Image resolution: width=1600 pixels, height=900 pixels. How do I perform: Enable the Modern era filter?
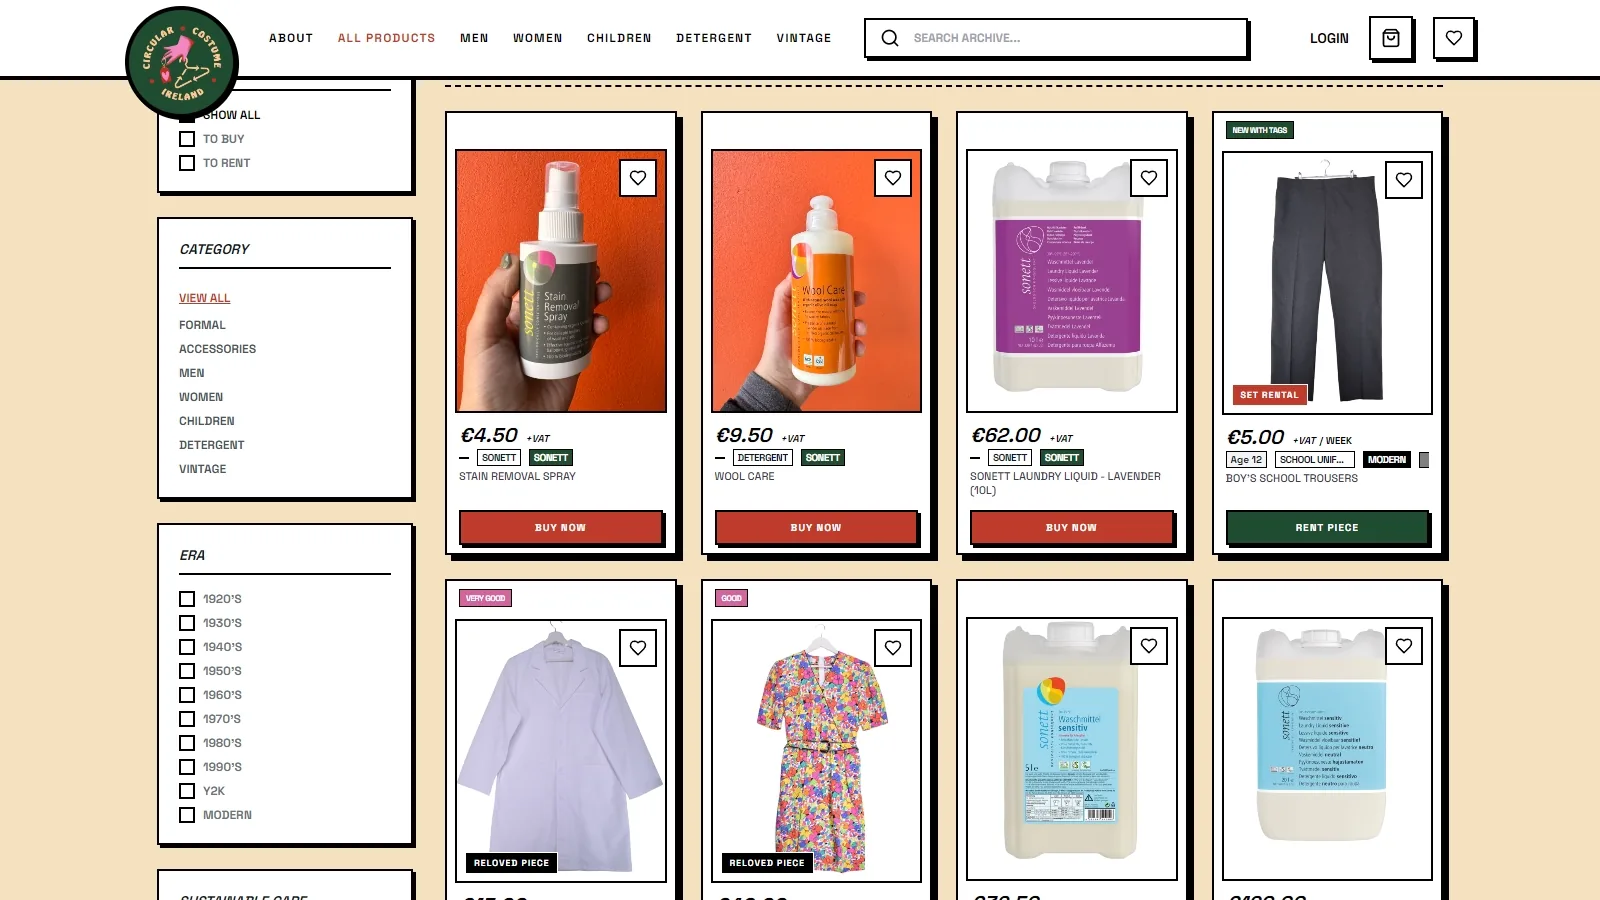187,815
